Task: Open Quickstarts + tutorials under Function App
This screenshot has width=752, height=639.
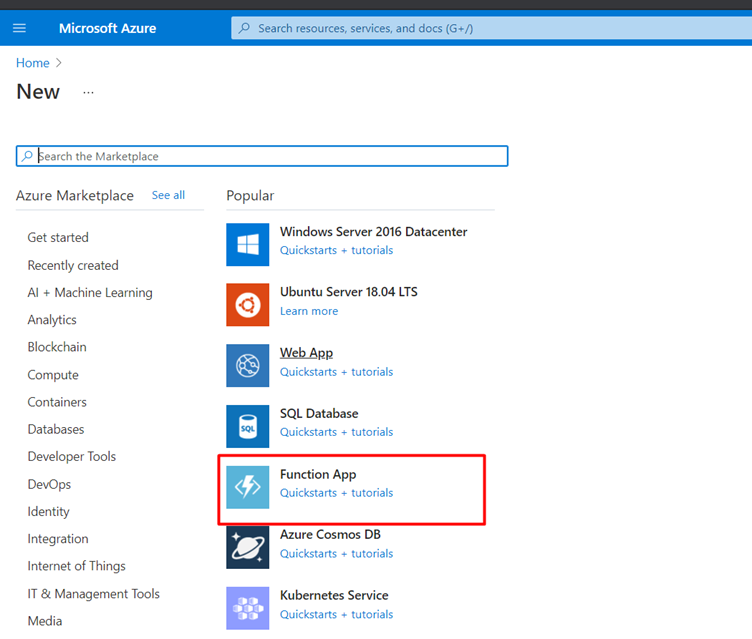Action: tap(337, 493)
